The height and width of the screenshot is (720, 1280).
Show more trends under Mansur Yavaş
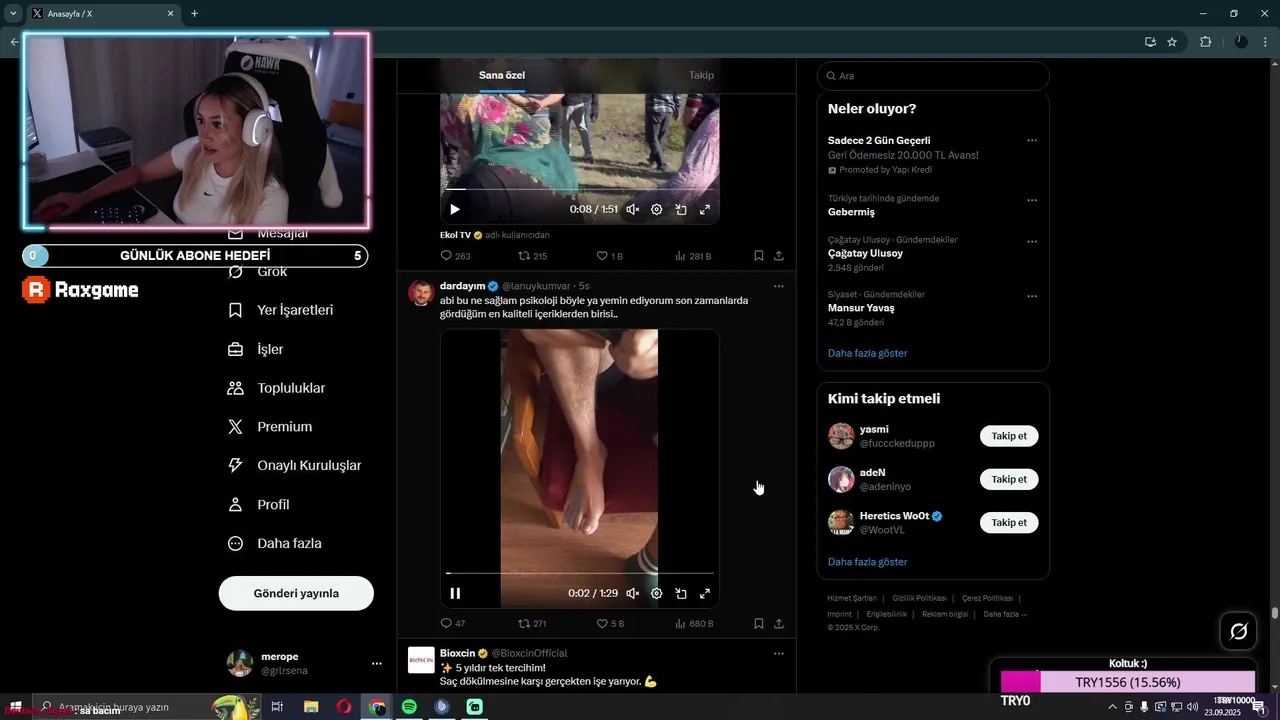click(x=867, y=353)
